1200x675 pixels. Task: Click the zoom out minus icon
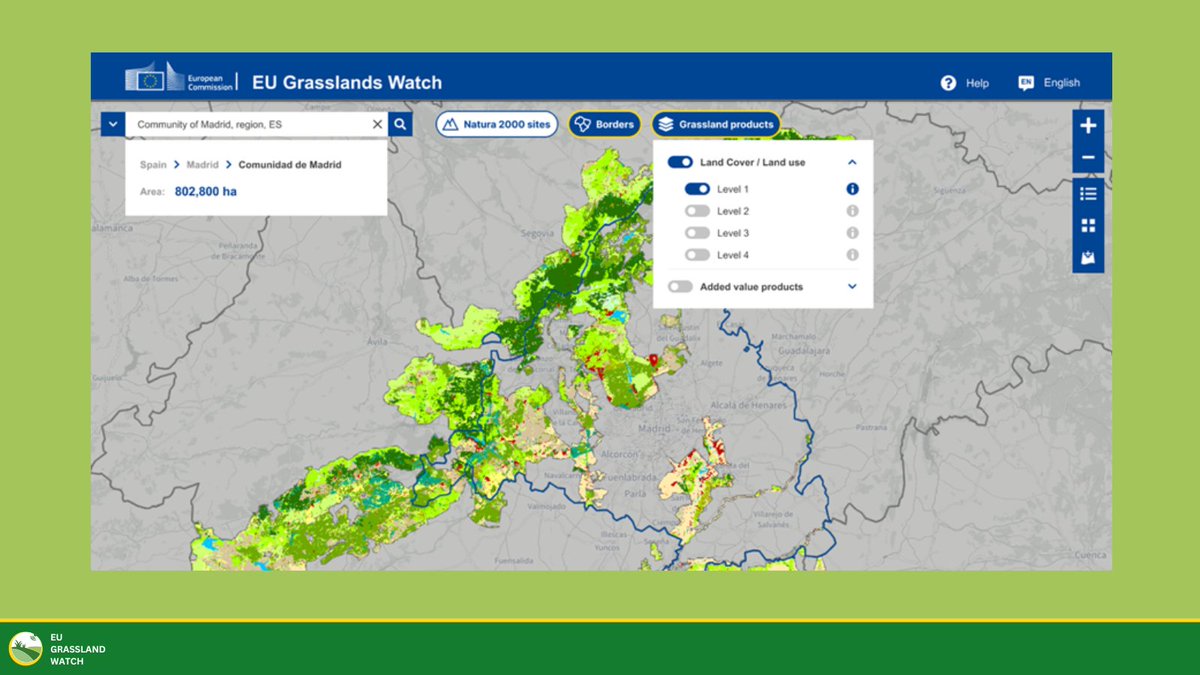(1088, 156)
